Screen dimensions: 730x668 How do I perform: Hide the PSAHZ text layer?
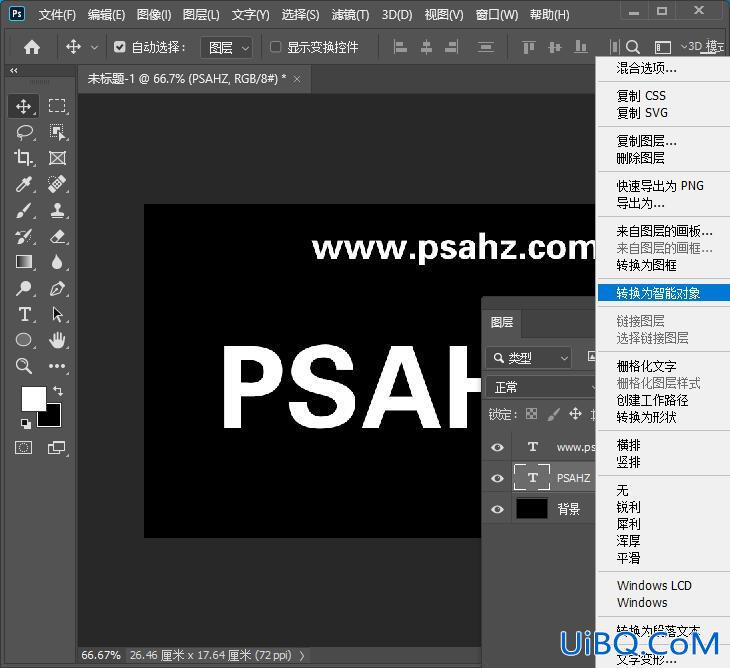pyautogui.click(x=497, y=478)
